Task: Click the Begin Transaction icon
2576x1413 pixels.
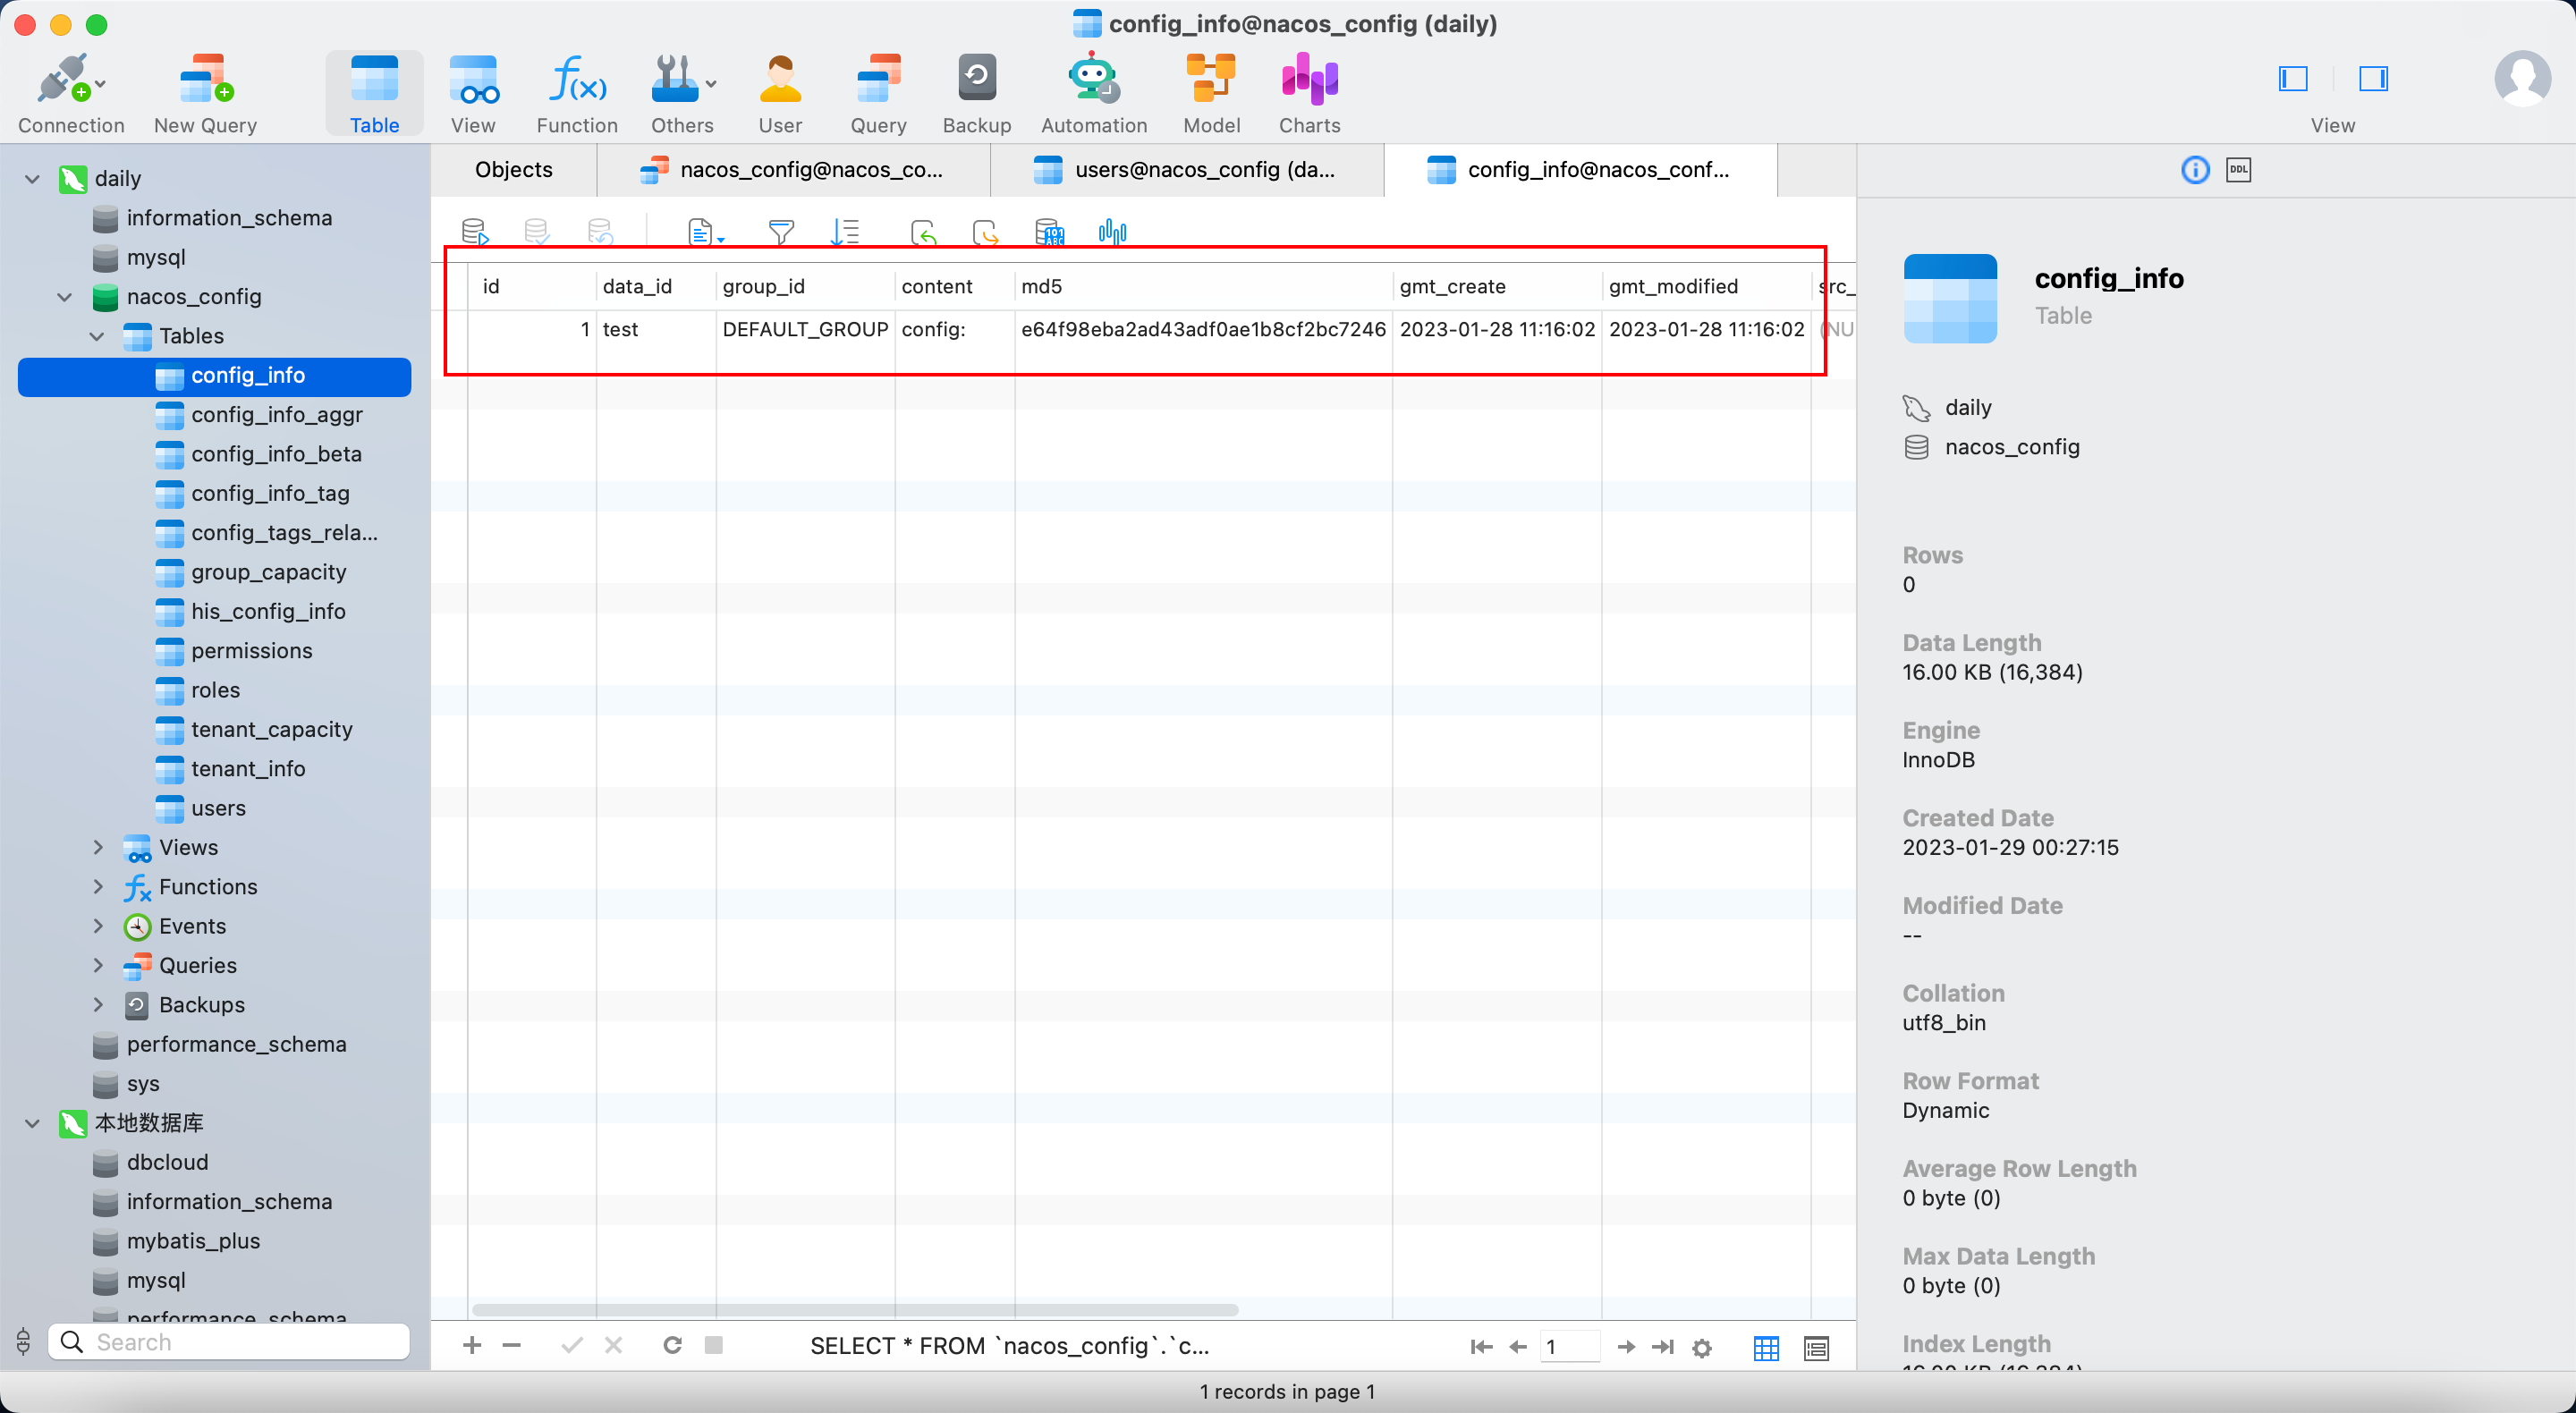Action: coord(475,232)
